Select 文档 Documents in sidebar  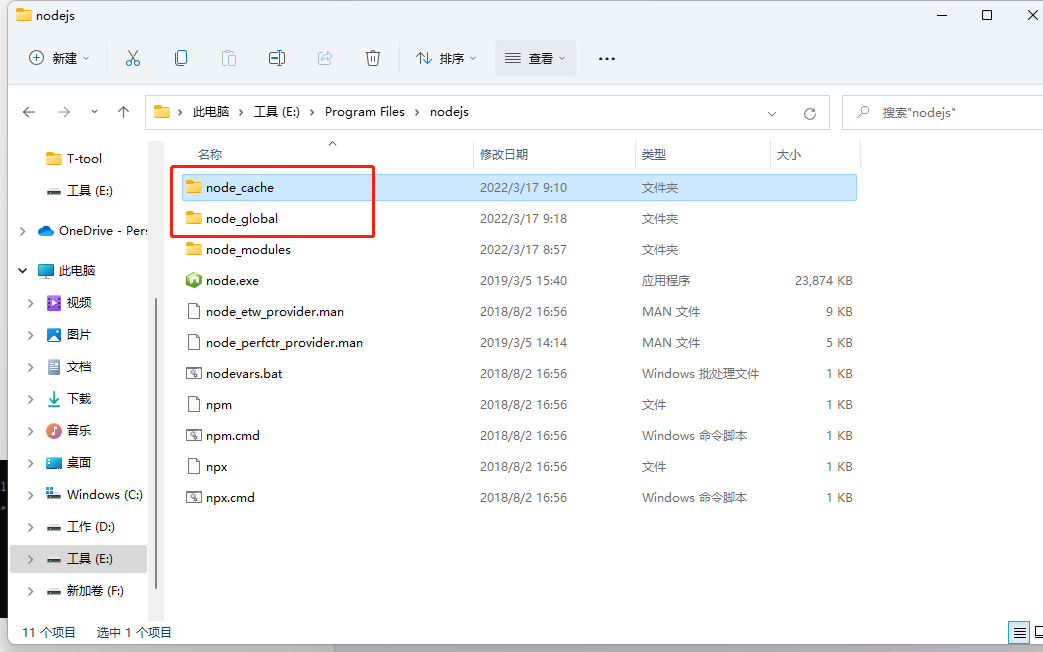coord(78,367)
